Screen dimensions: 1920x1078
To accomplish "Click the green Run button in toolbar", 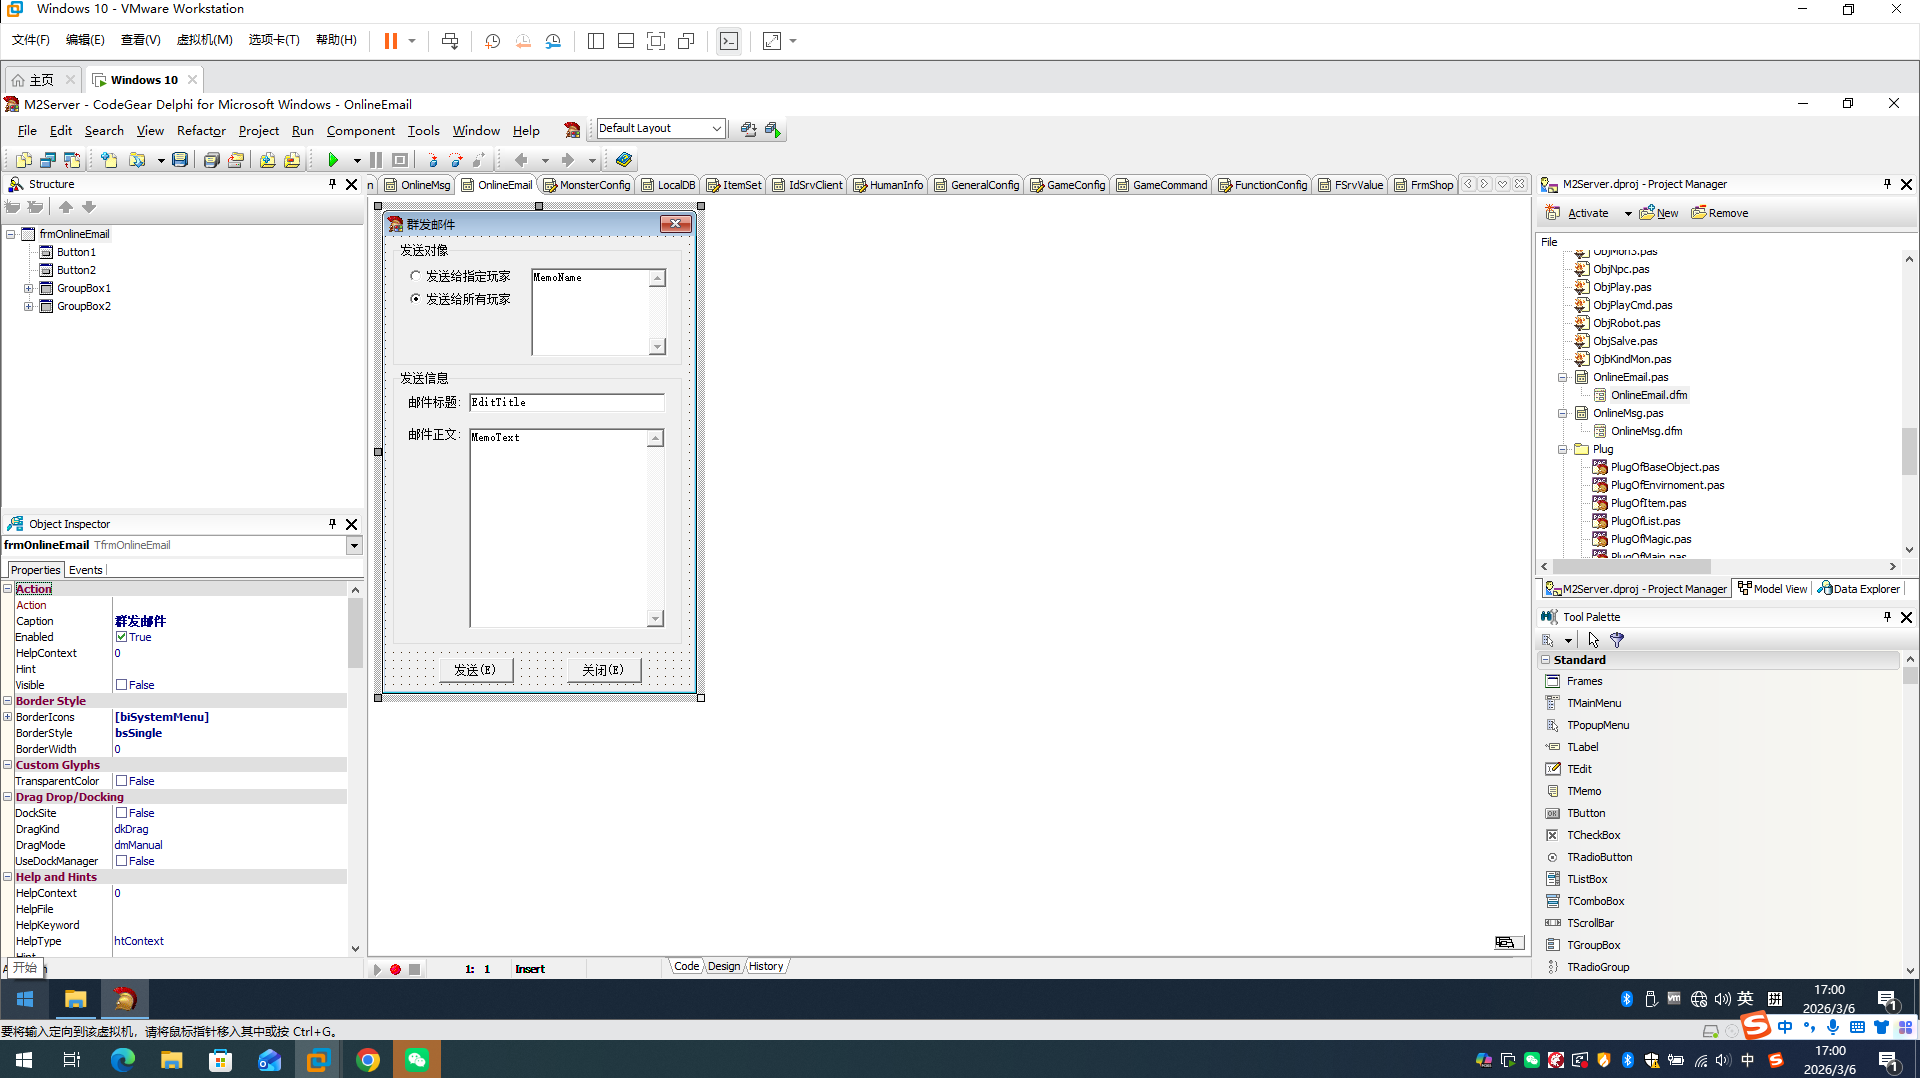I will click(333, 160).
